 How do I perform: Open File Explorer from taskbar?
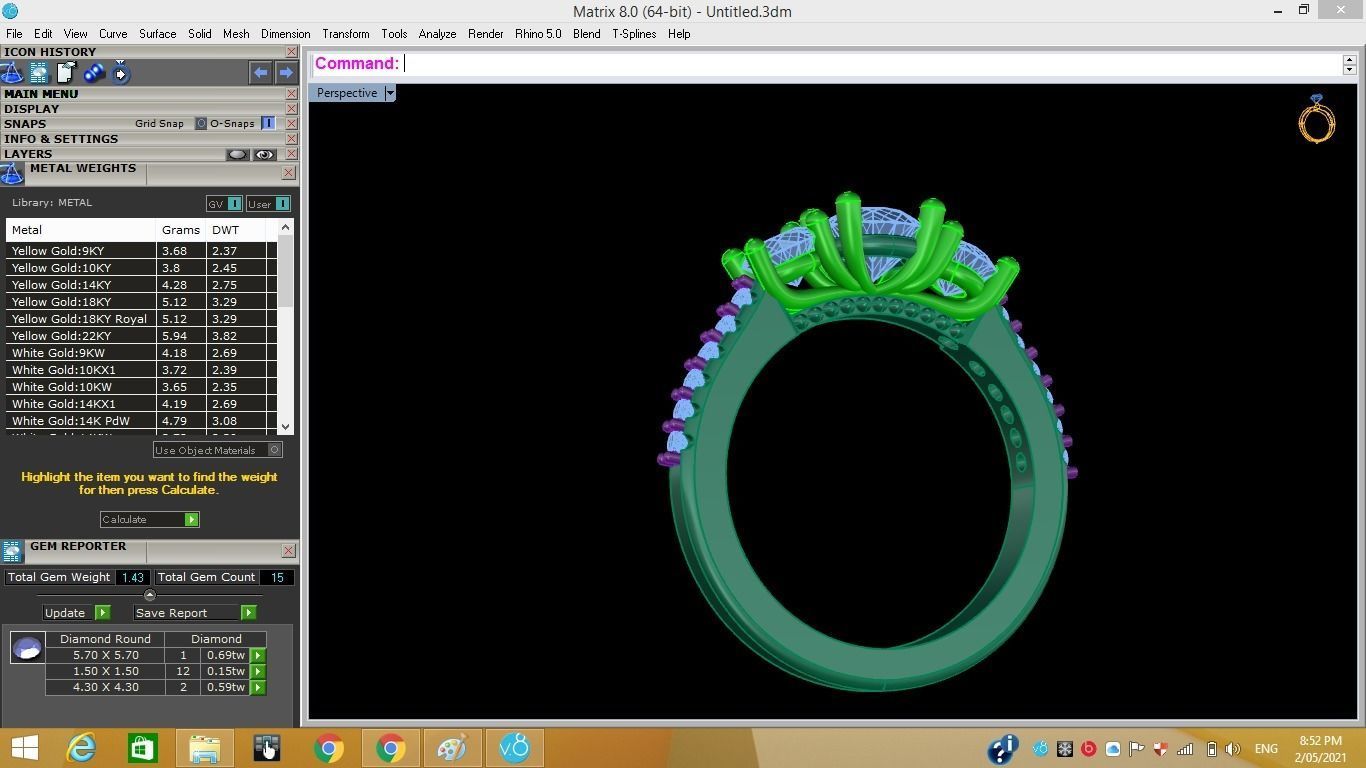click(205, 748)
